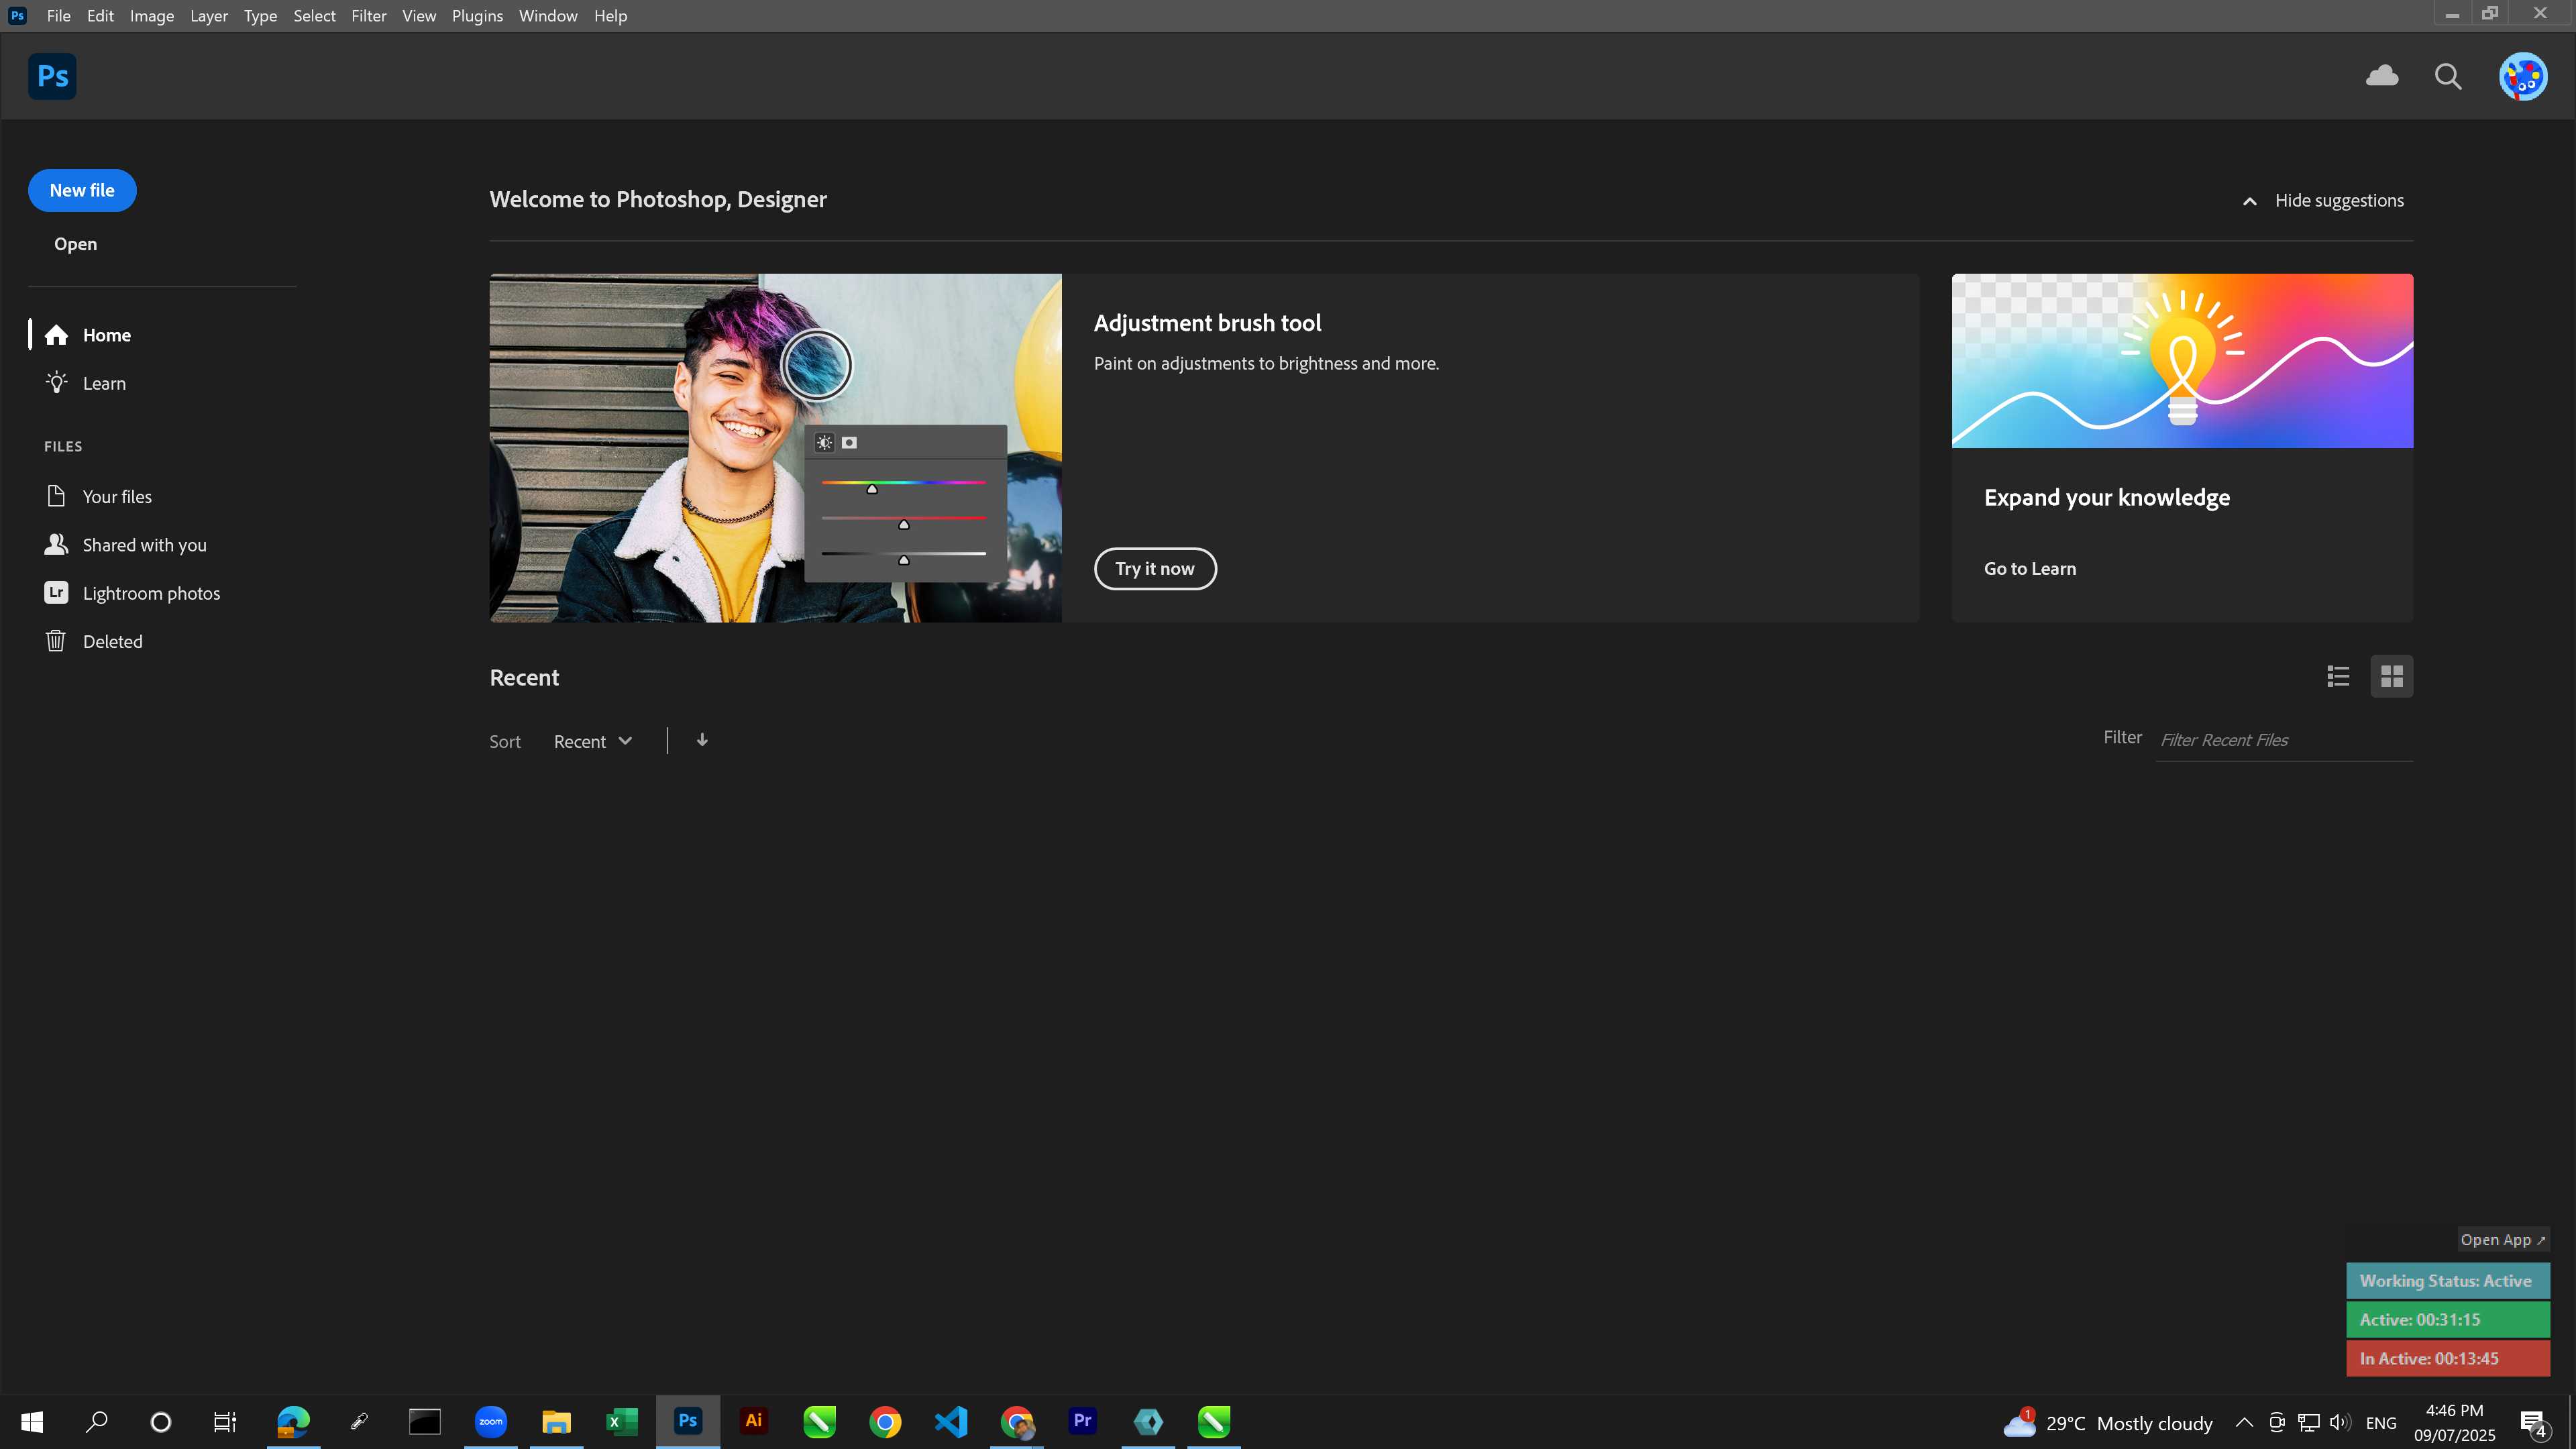
Task: Click the Working Status: Active indicator
Action: [x=2448, y=1281]
